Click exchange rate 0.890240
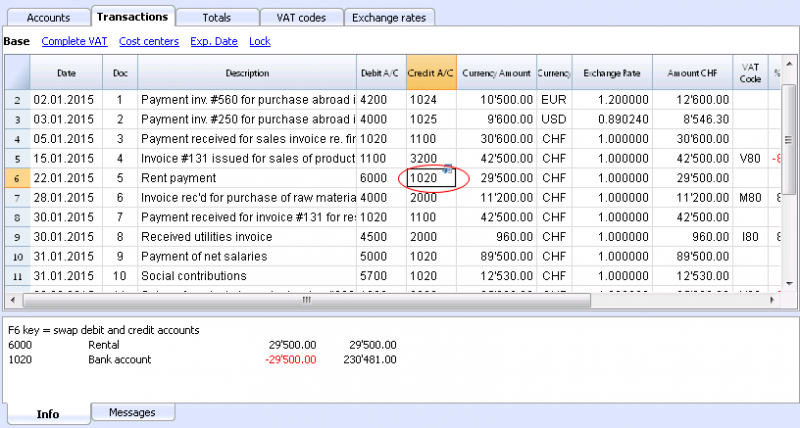The height and width of the screenshot is (428, 800). [x=612, y=119]
